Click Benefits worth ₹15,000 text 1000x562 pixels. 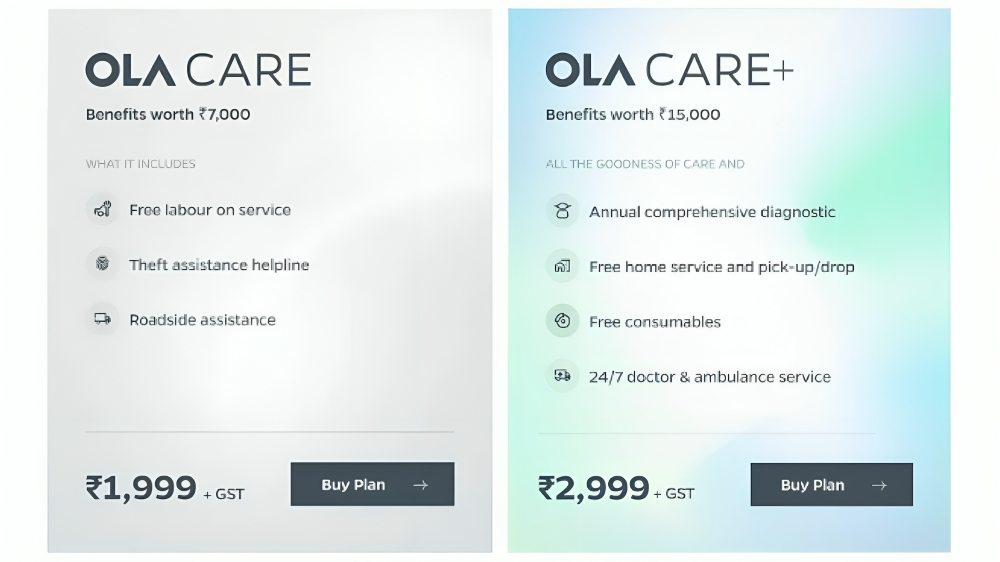[633, 114]
